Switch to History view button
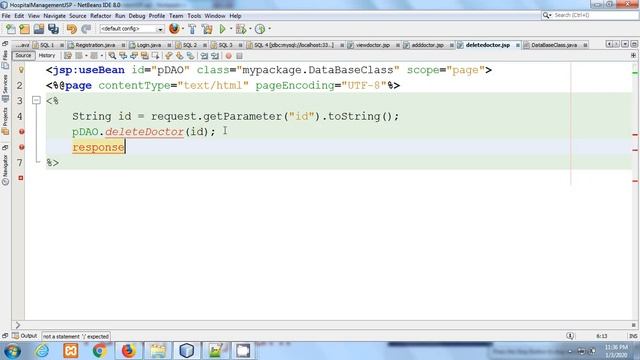Image resolution: width=640 pixels, height=360 pixels. point(47,56)
